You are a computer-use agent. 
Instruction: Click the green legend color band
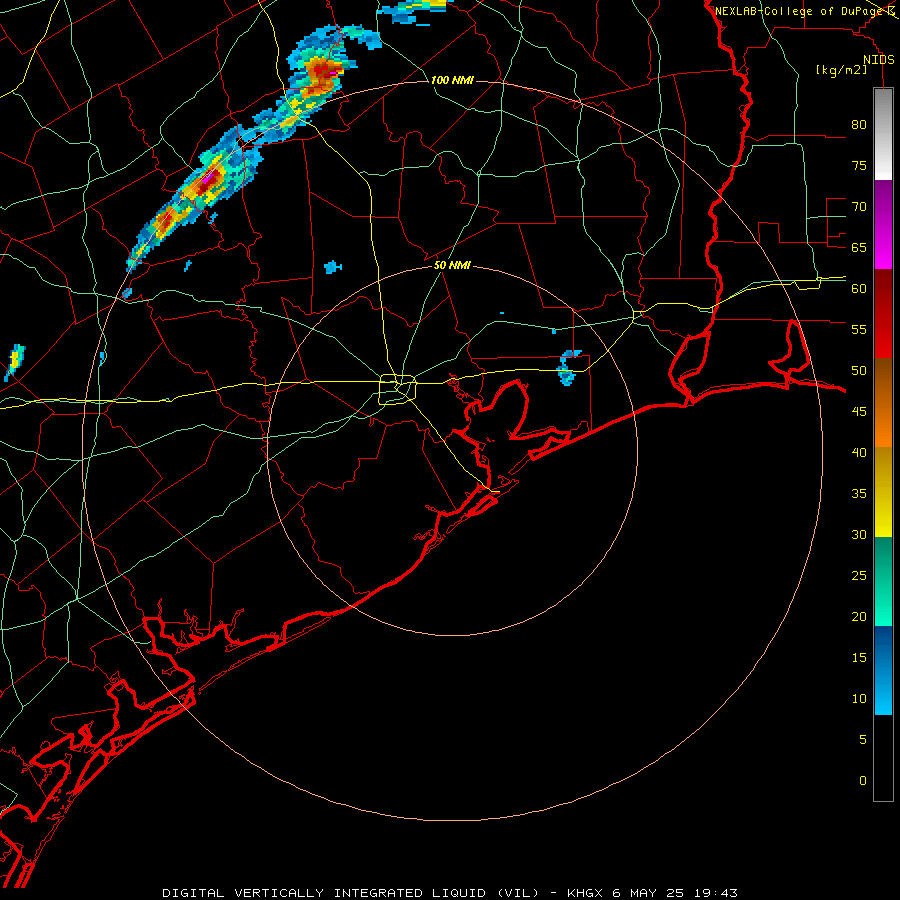(883, 581)
